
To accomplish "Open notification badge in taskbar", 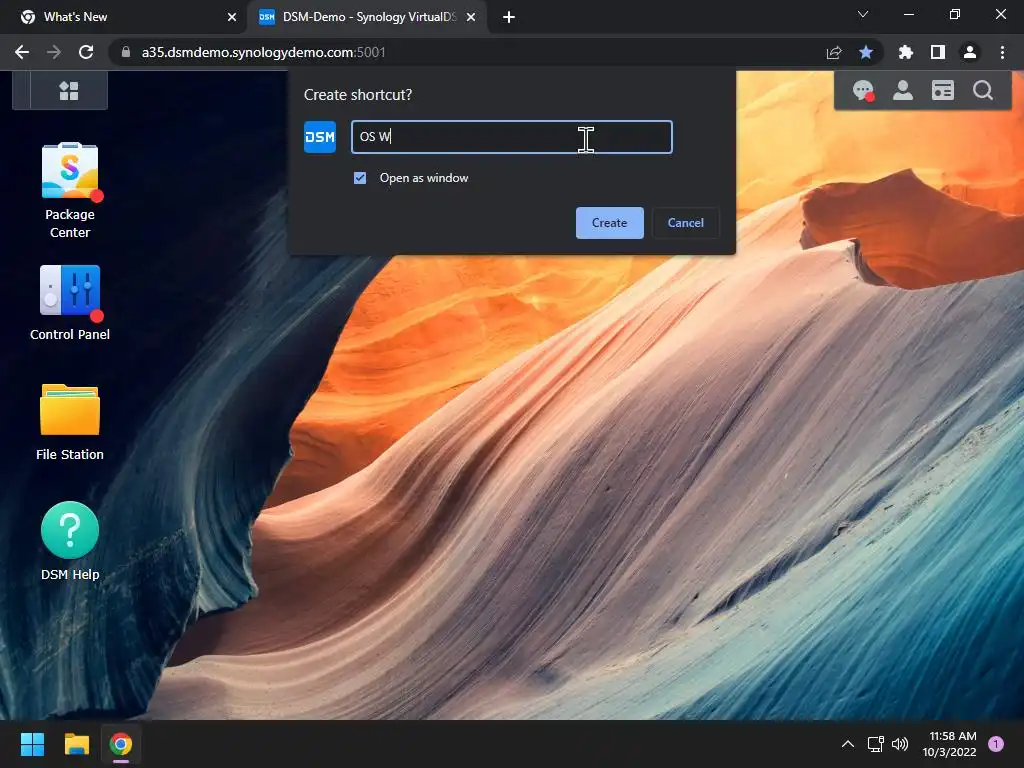I will 996,744.
